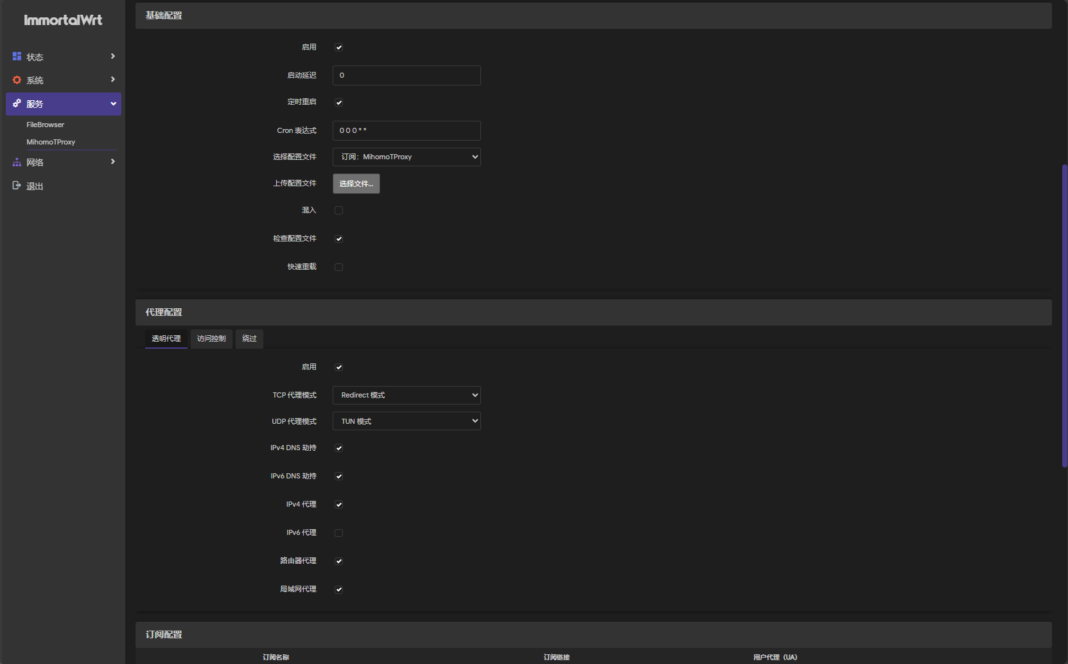Viewport: 1068px width, 664px height.
Task: Click the 服务 icon in the sidebar
Action: pos(17,104)
